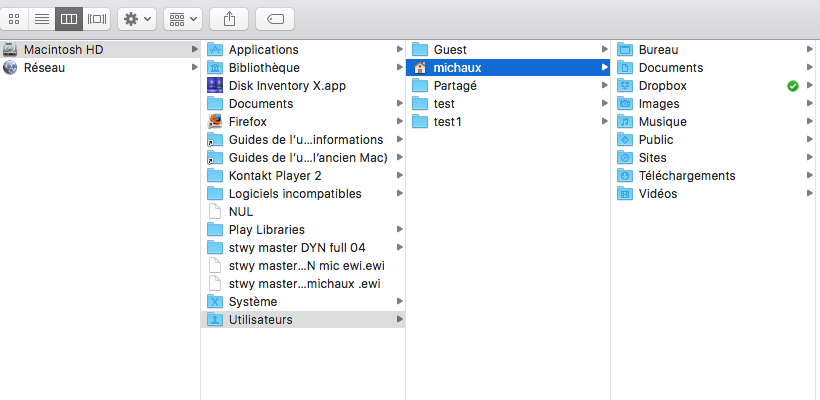The width and height of the screenshot is (820, 400).
Task: Select the Macintosh HD drive
Action: tap(63, 50)
